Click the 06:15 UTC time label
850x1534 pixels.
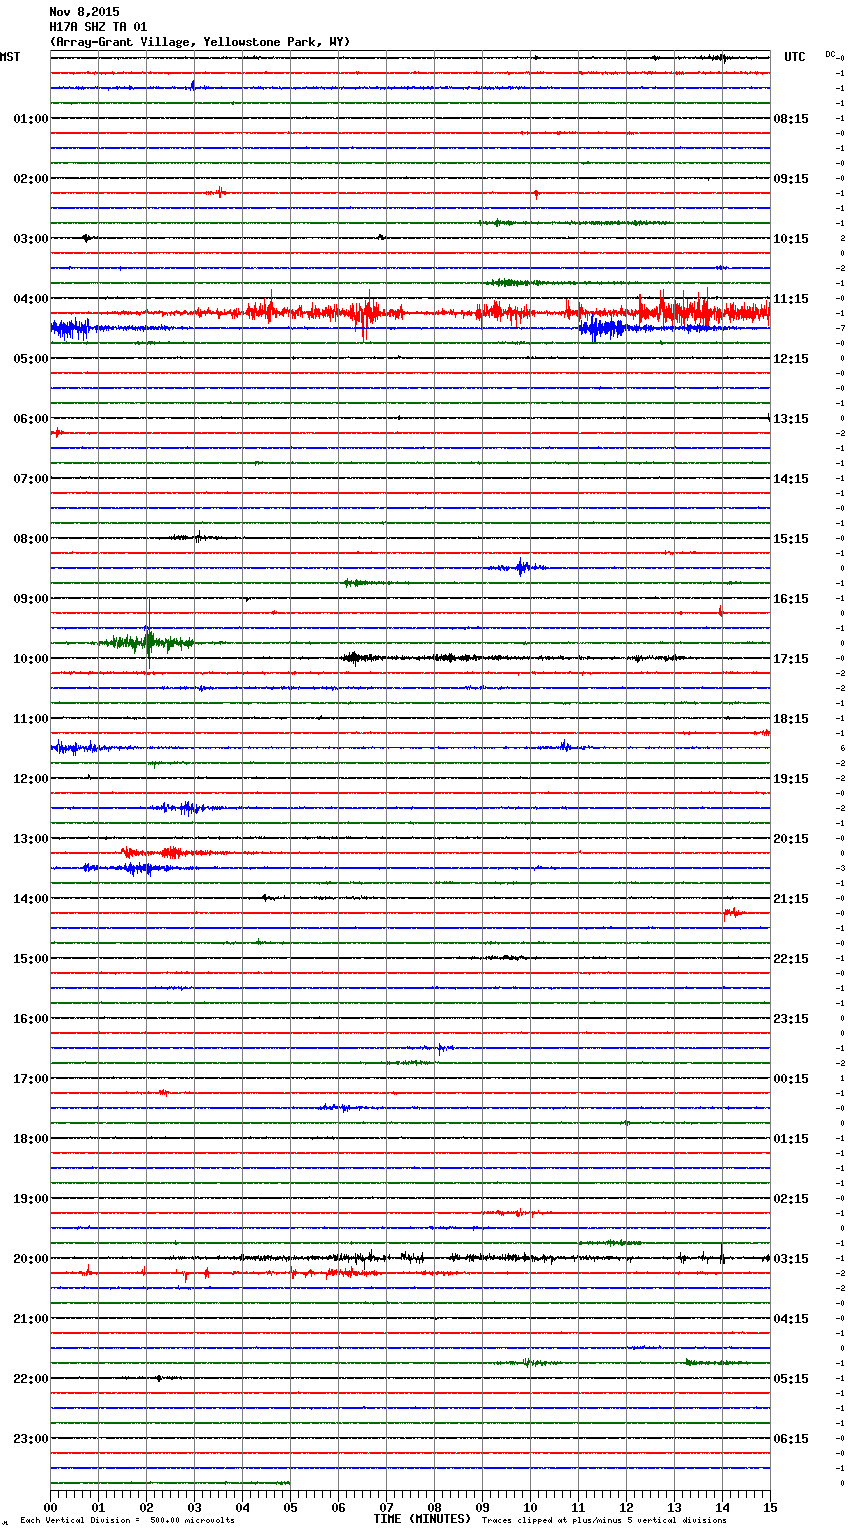(x=791, y=1439)
